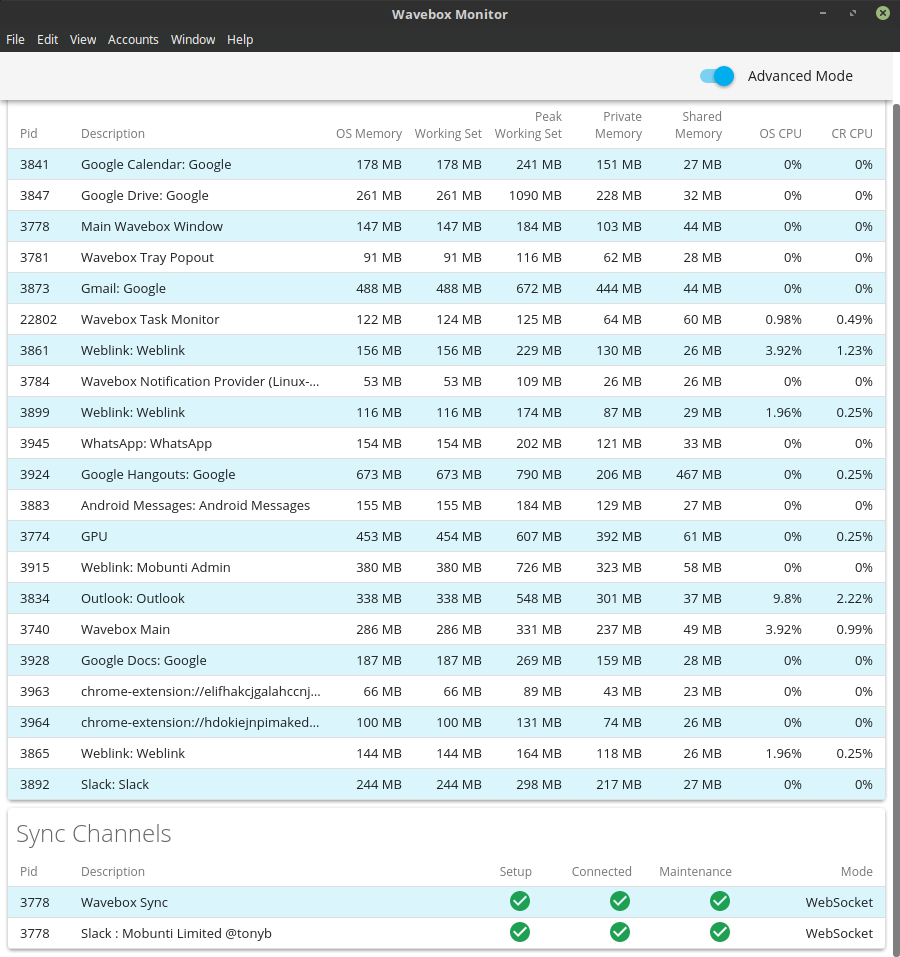900x957 pixels.
Task: Click the Connected column header
Action: (x=602, y=872)
